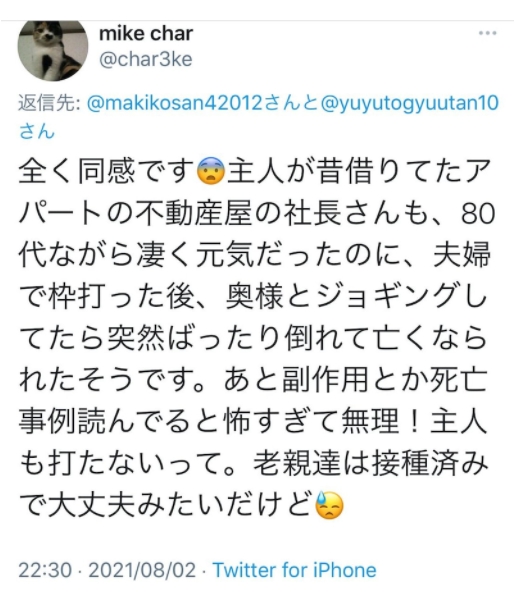Screen dimensions: 517x594
Task: Click tweet line 事例読んでると怖すぎて無理
Action: (x=253, y=421)
